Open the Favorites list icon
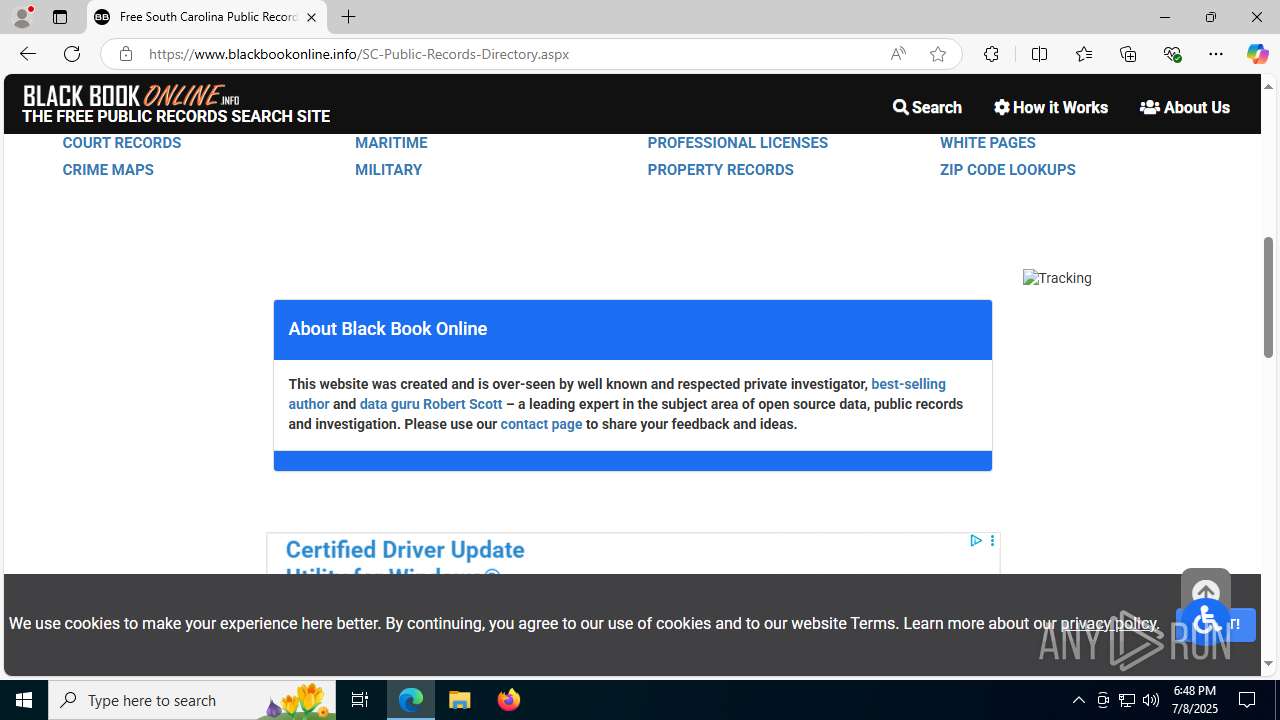The height and width of the screenshot is (720, 1280). click(x=1084, y=54)
